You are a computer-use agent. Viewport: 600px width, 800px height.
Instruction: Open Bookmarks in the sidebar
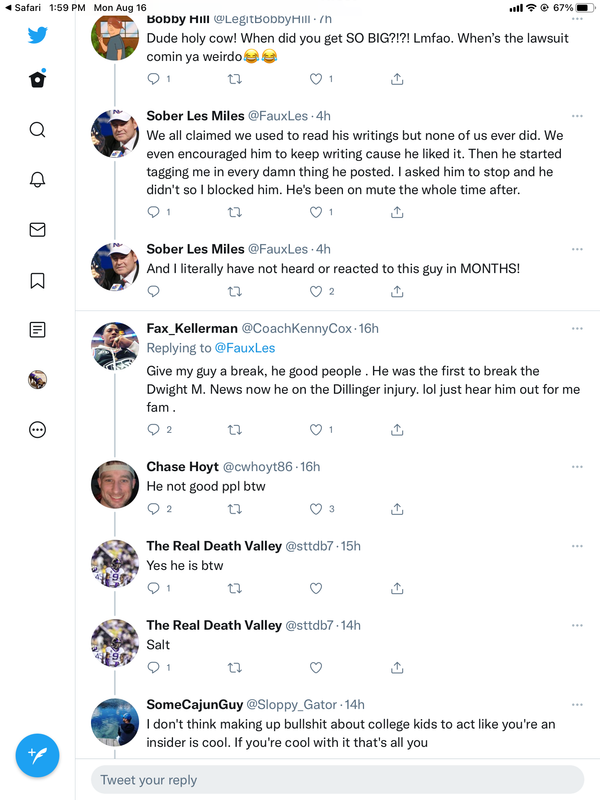click(37, 280)
